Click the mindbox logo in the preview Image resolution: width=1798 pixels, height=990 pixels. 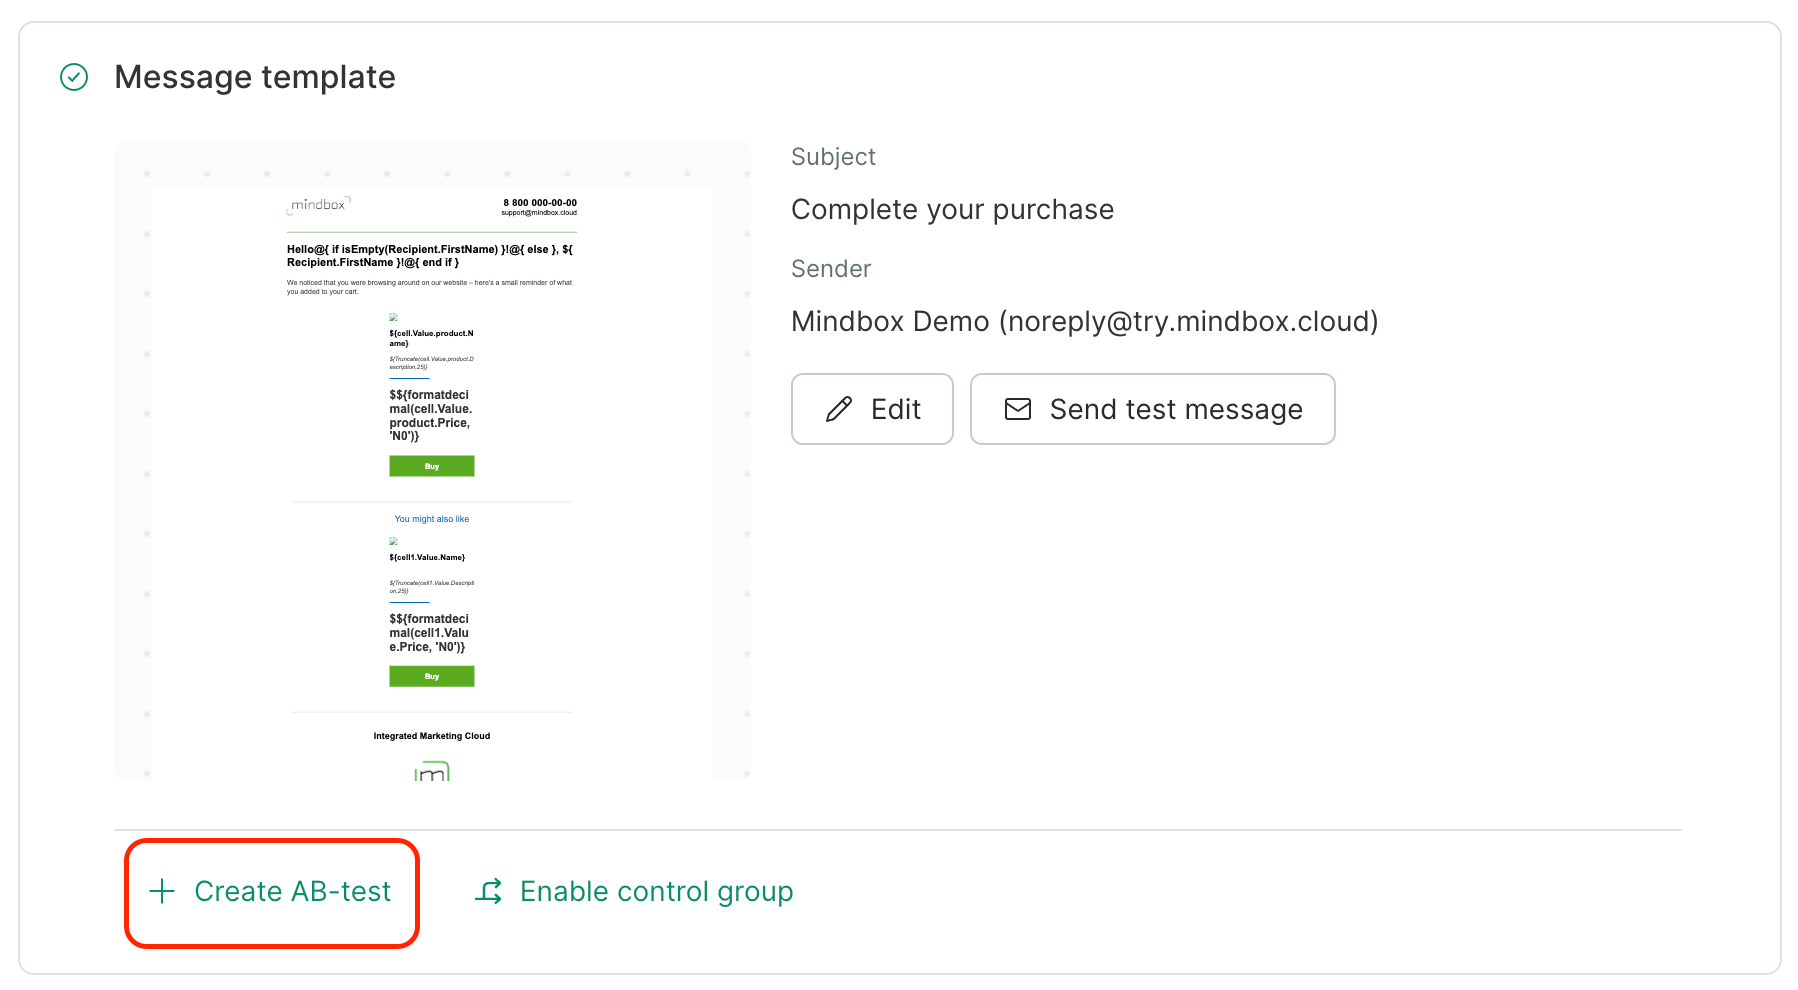click(319, 205)
